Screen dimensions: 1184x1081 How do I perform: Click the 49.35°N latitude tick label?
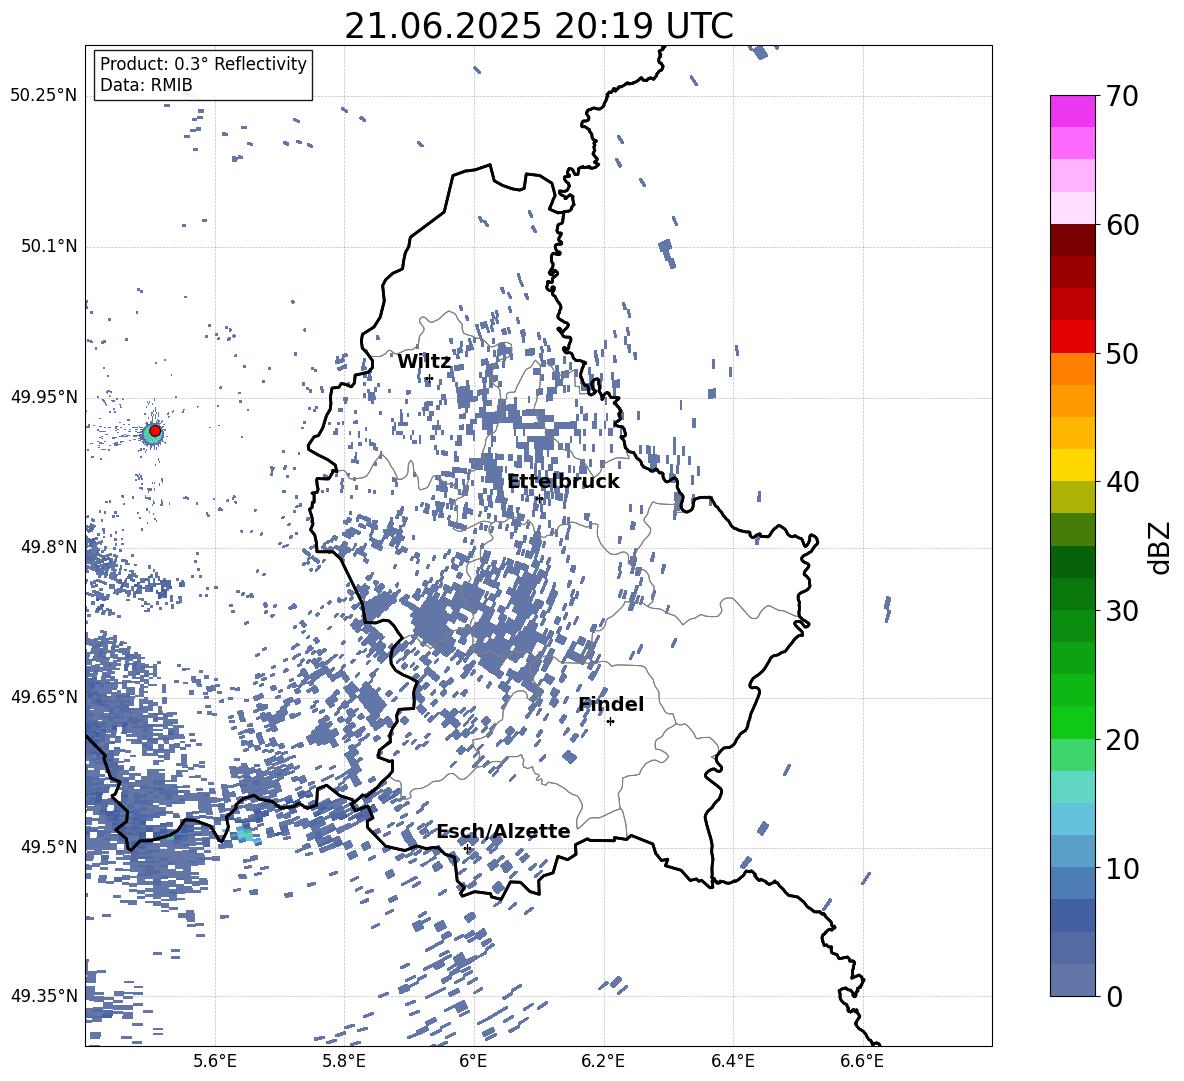(x=44, y=996)
